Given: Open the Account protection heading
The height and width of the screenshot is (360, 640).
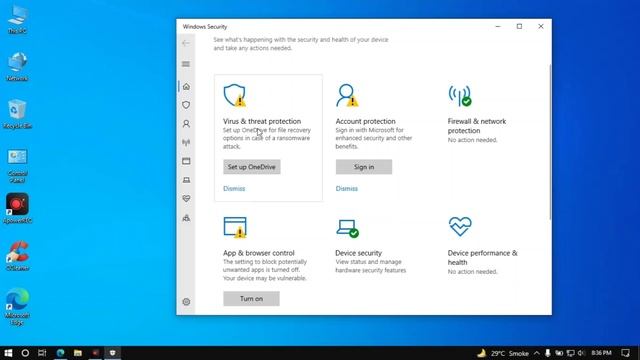Looking at the screenshot, I should coord(365,121).
